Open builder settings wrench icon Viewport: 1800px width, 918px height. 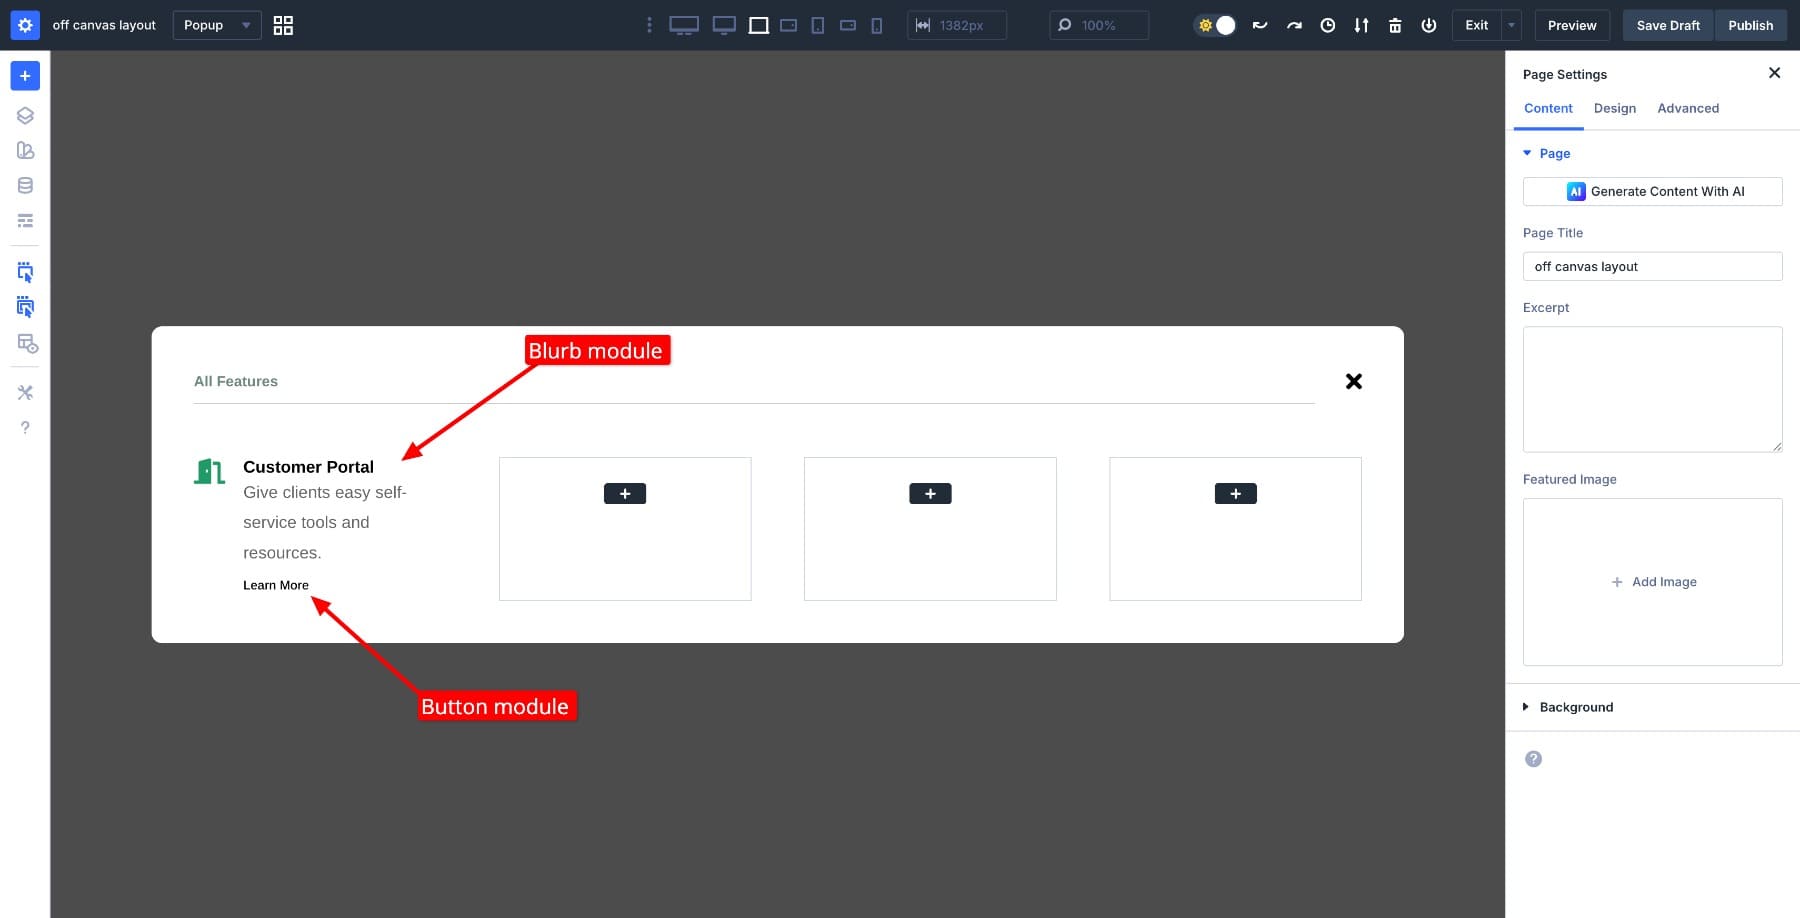[x=25, y=392]
